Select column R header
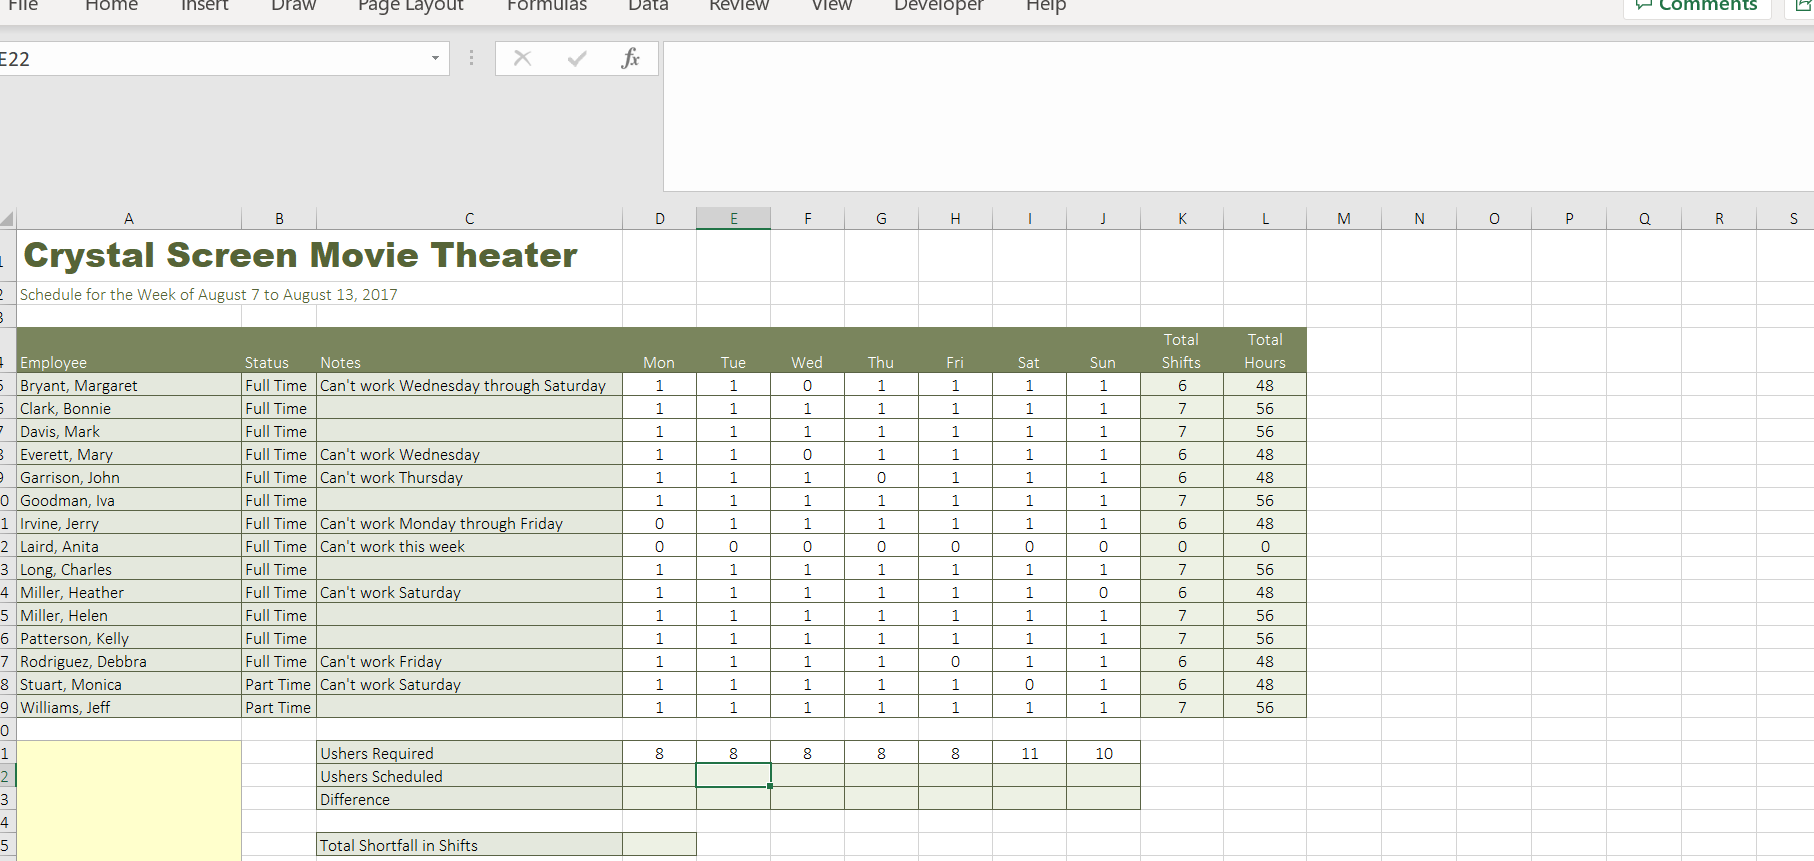Screen dimensions: 1814x861 click(1719, 218)
